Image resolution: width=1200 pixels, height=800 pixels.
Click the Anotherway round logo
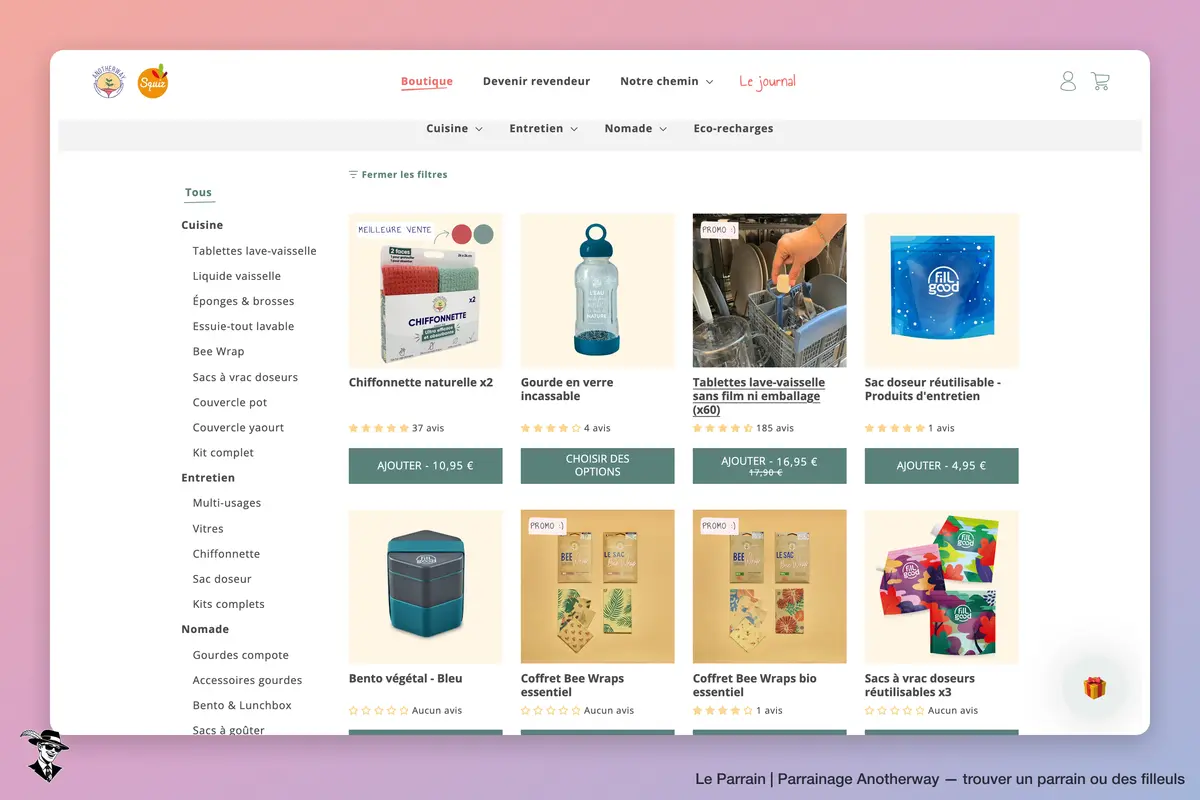point(109,82)
